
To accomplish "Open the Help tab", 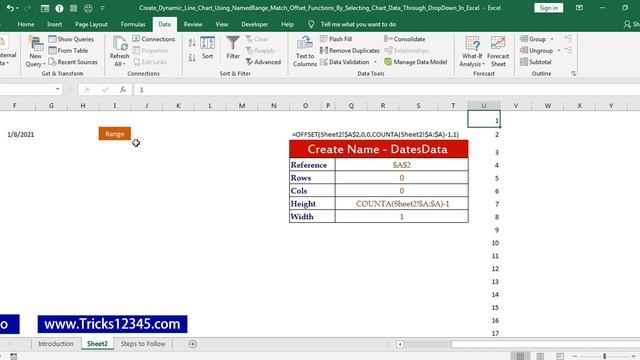I will click(x=287, y=24).
